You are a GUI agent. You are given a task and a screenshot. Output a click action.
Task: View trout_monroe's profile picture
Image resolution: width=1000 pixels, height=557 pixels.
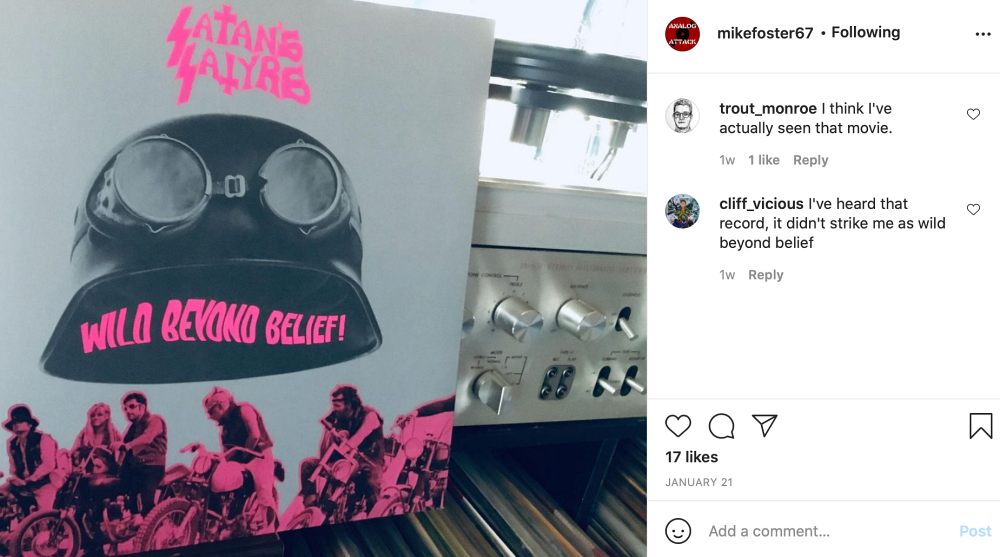682,115
